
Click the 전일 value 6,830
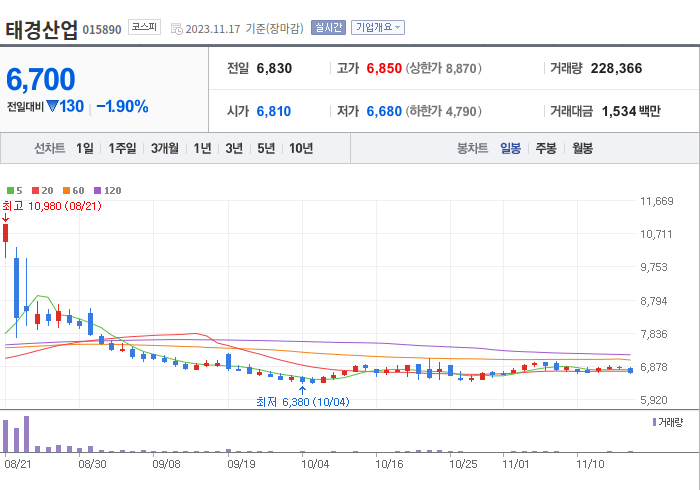point(274,68)
